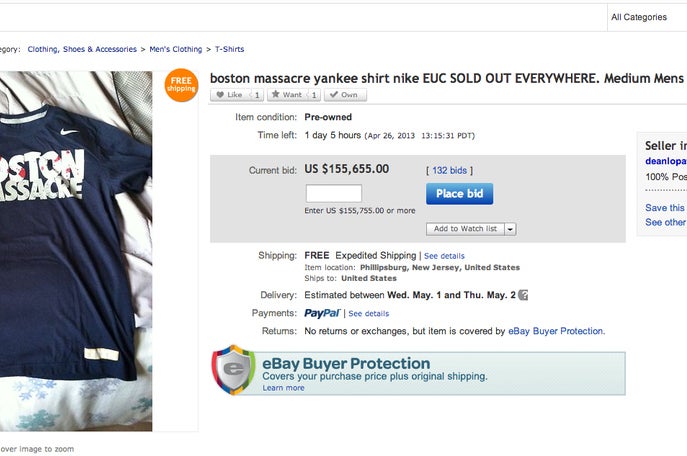The image size is (687, 456).
Task: Select the T-Shirts breadcrumb
Action: [228, 49]
